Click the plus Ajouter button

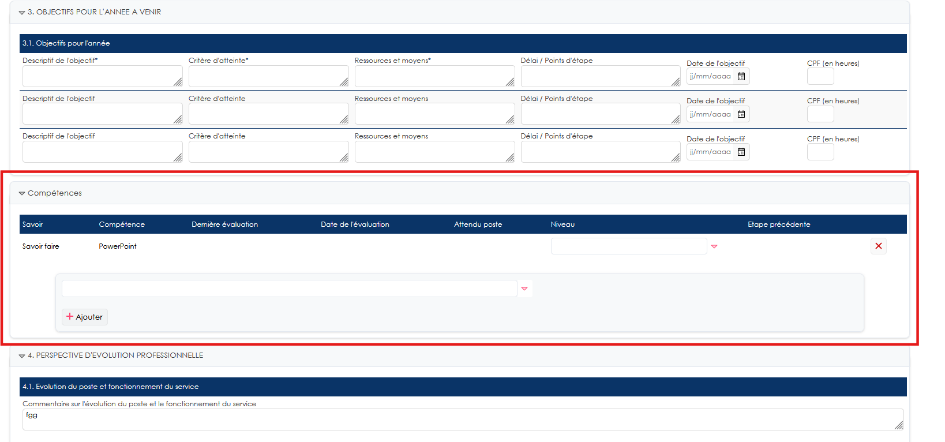[85, 317]
